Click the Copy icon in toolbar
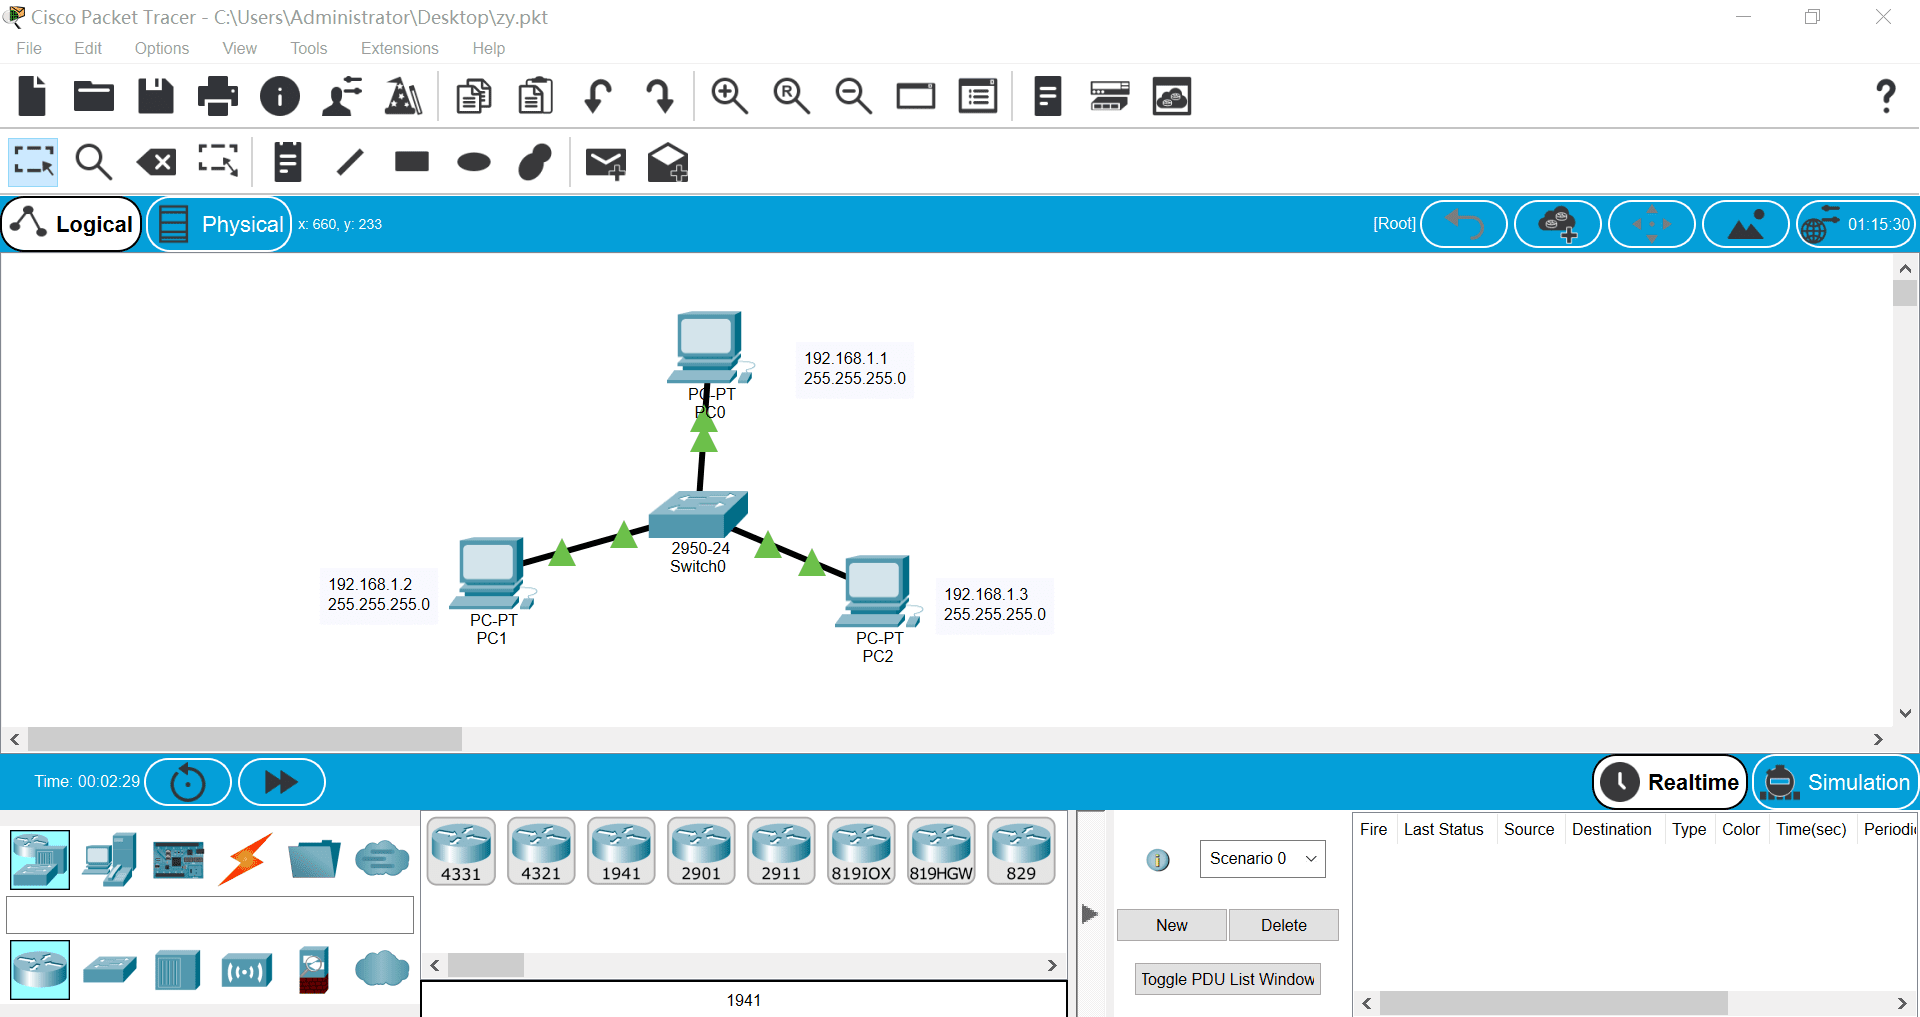 point(474,97)
